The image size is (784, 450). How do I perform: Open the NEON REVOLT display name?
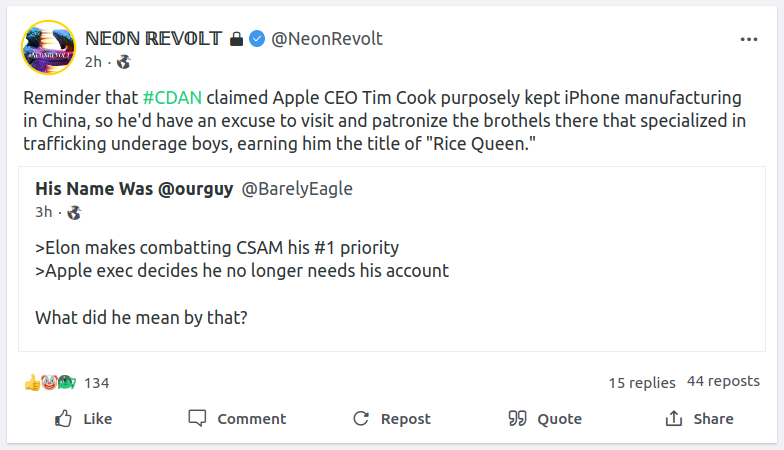click(153, 39)
